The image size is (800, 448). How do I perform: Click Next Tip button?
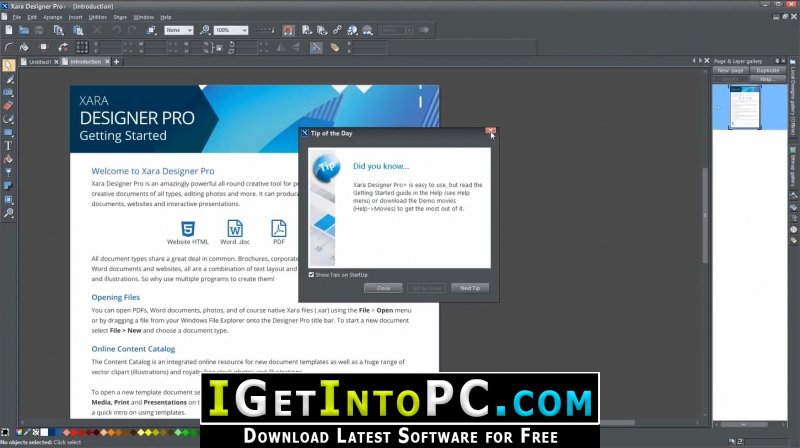pos(470,288)
